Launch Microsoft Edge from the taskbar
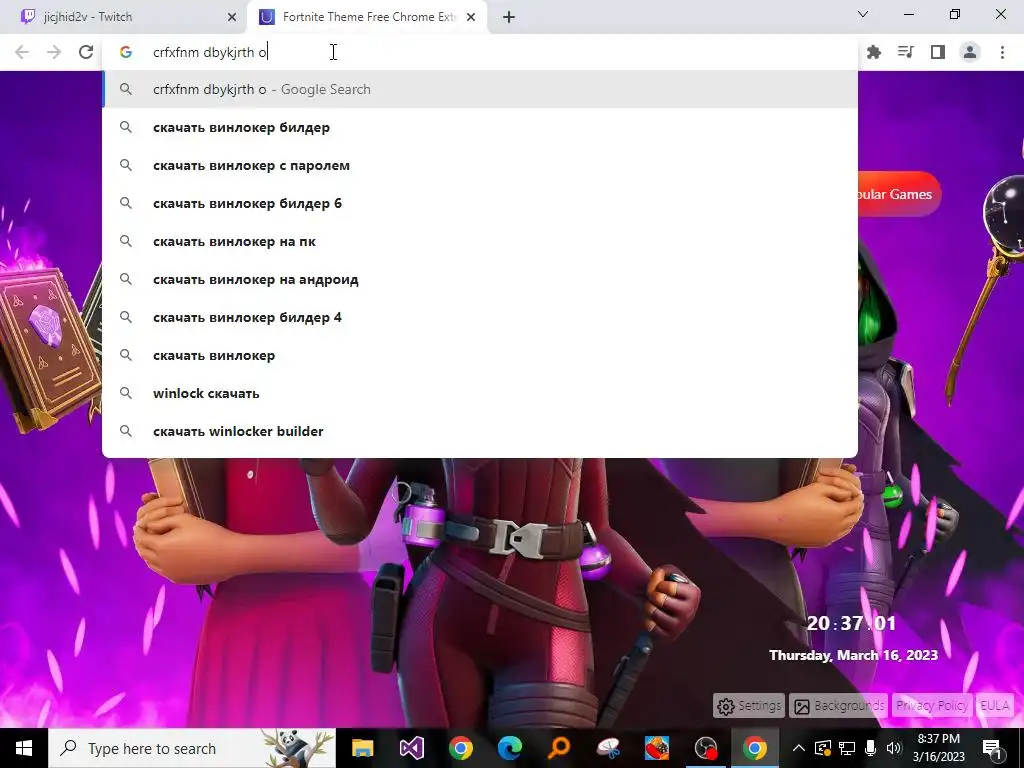 tap(509, 748)
